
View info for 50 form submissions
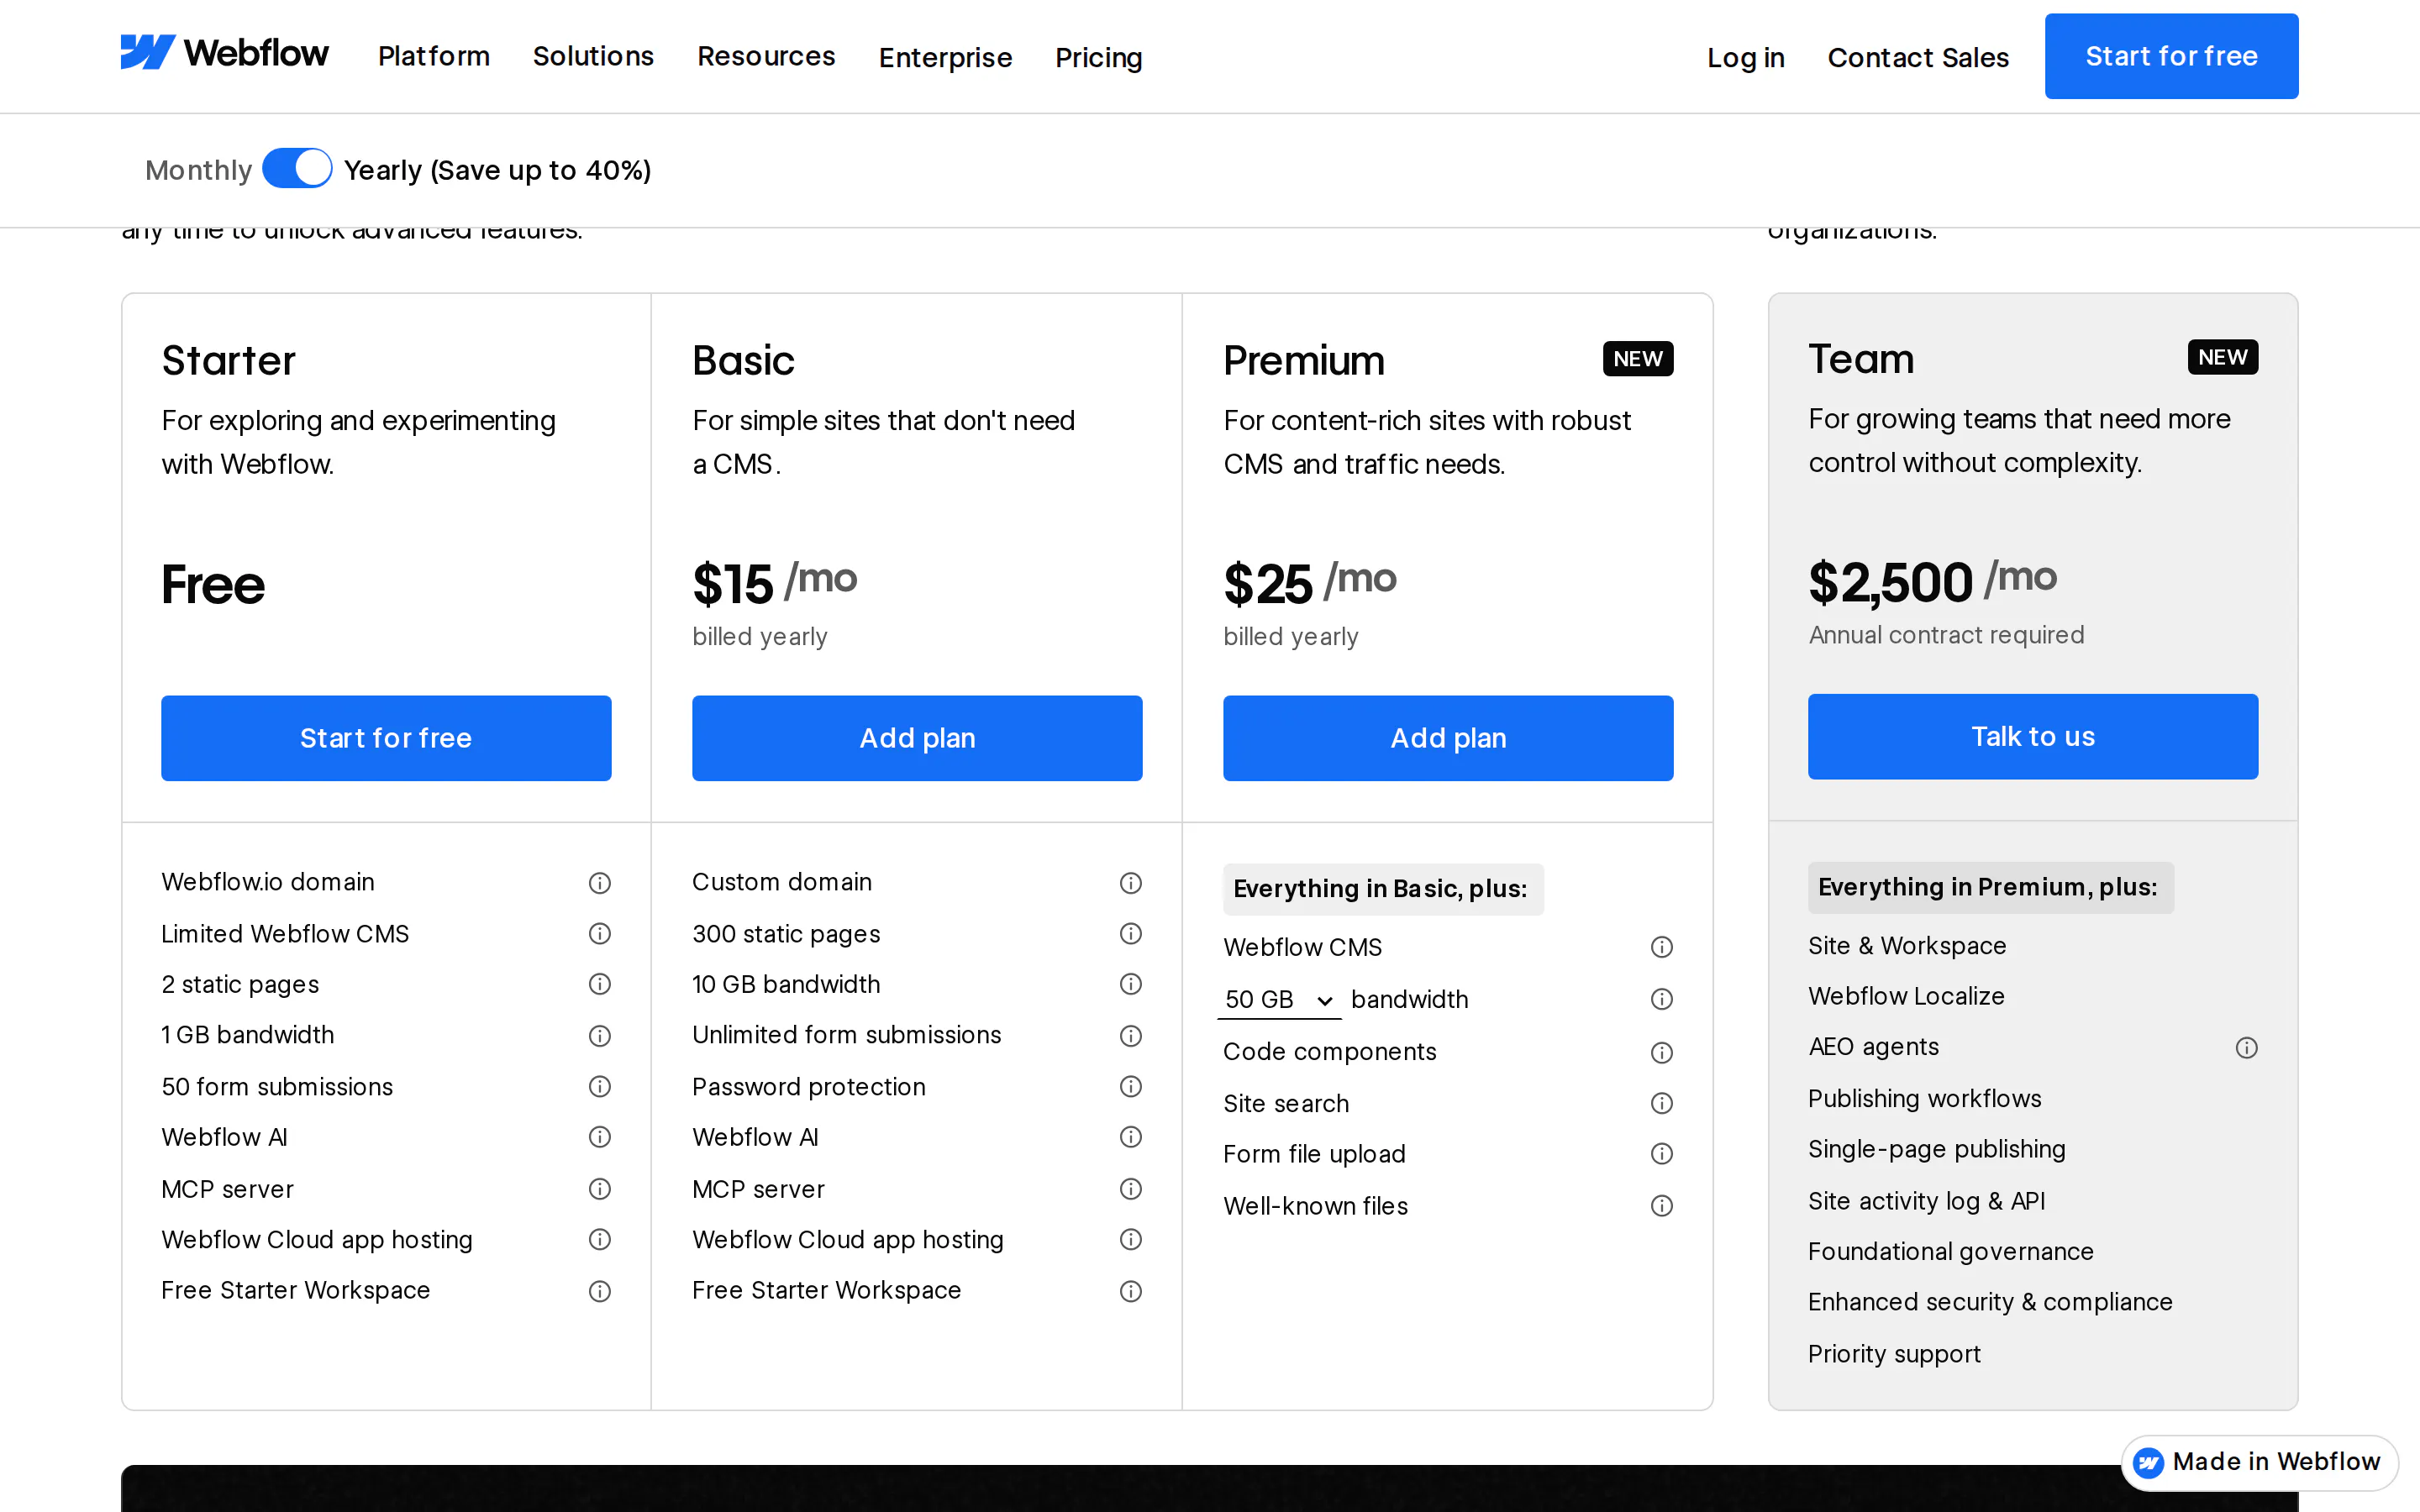tap(600, 1087)
